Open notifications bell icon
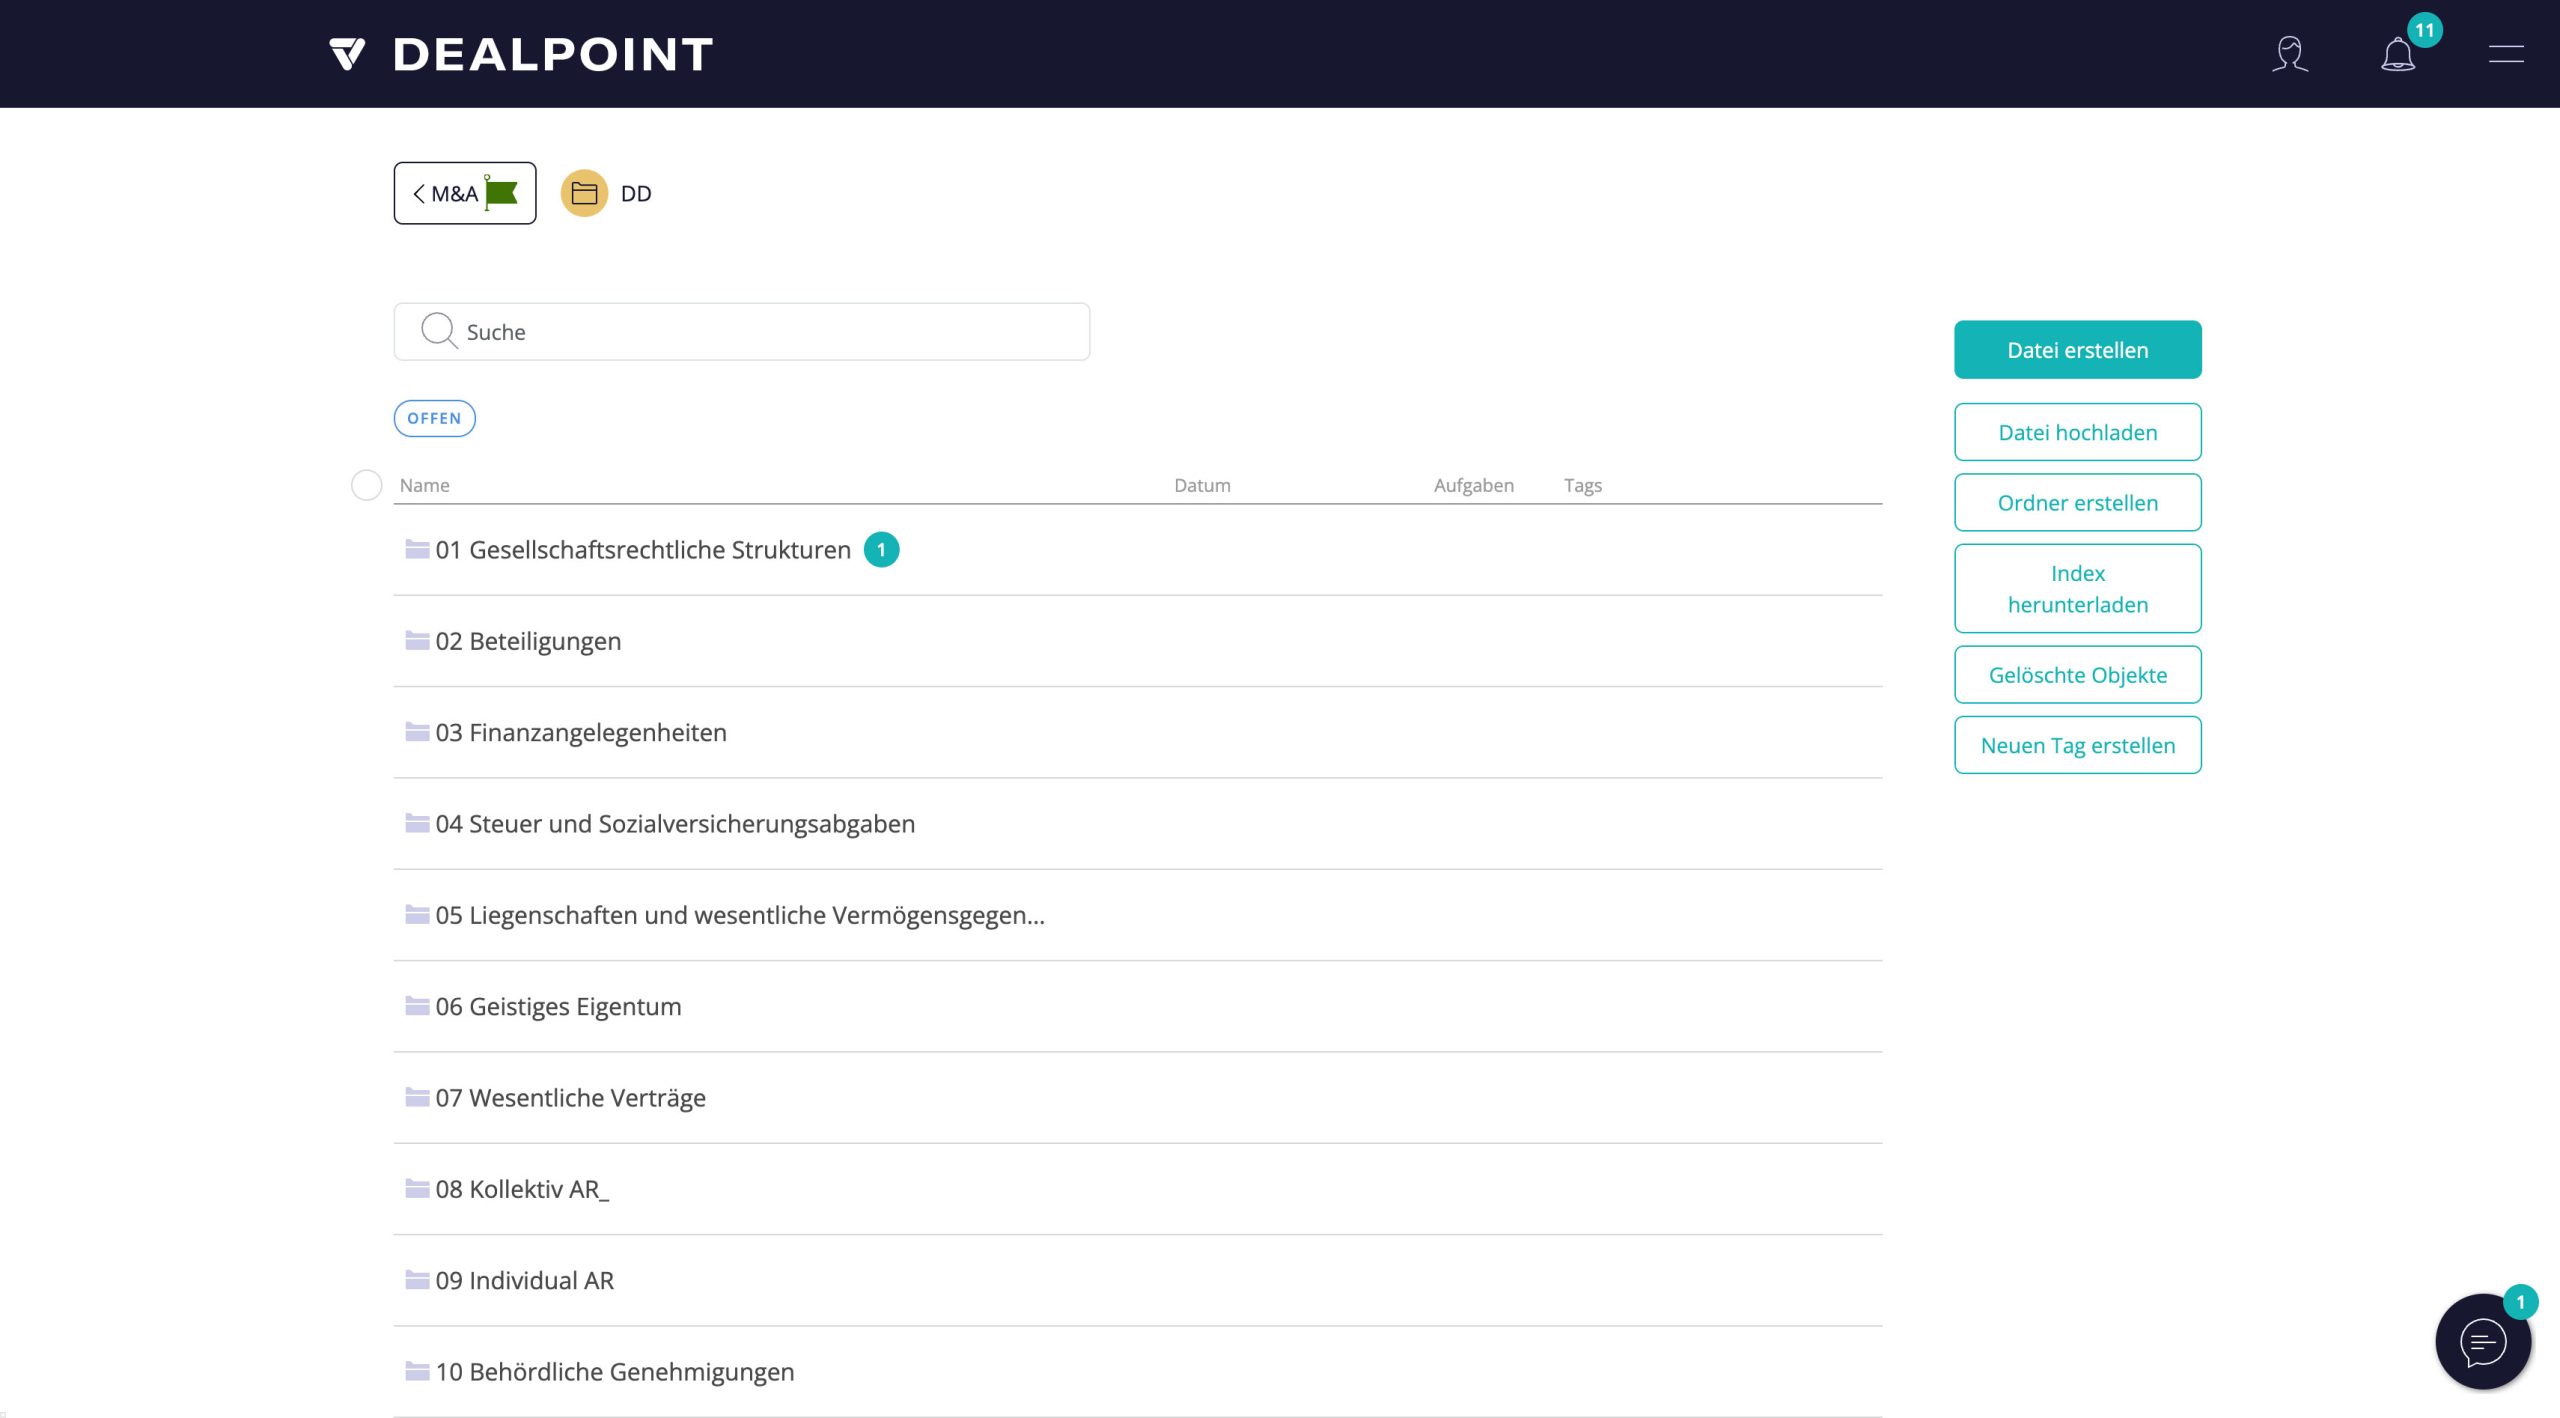 2398,54
